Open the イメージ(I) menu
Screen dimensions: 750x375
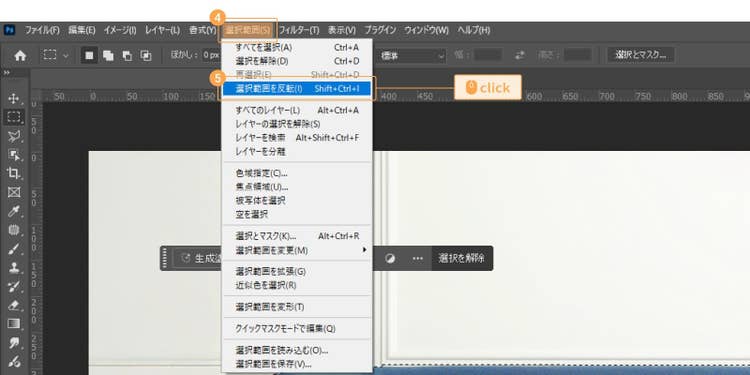pyautogui.click(x=120, y=30)
